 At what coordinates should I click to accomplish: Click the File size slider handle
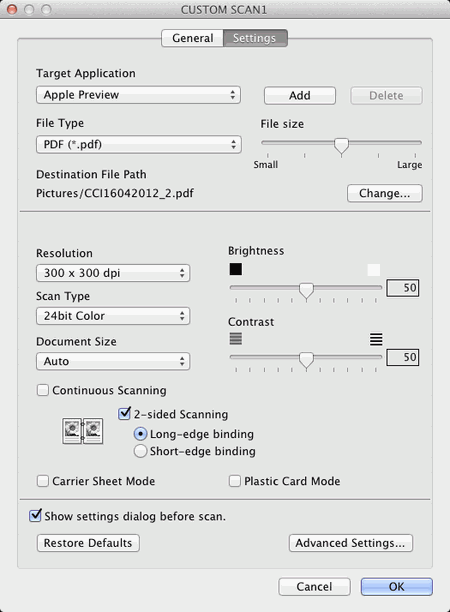[342, 146]
